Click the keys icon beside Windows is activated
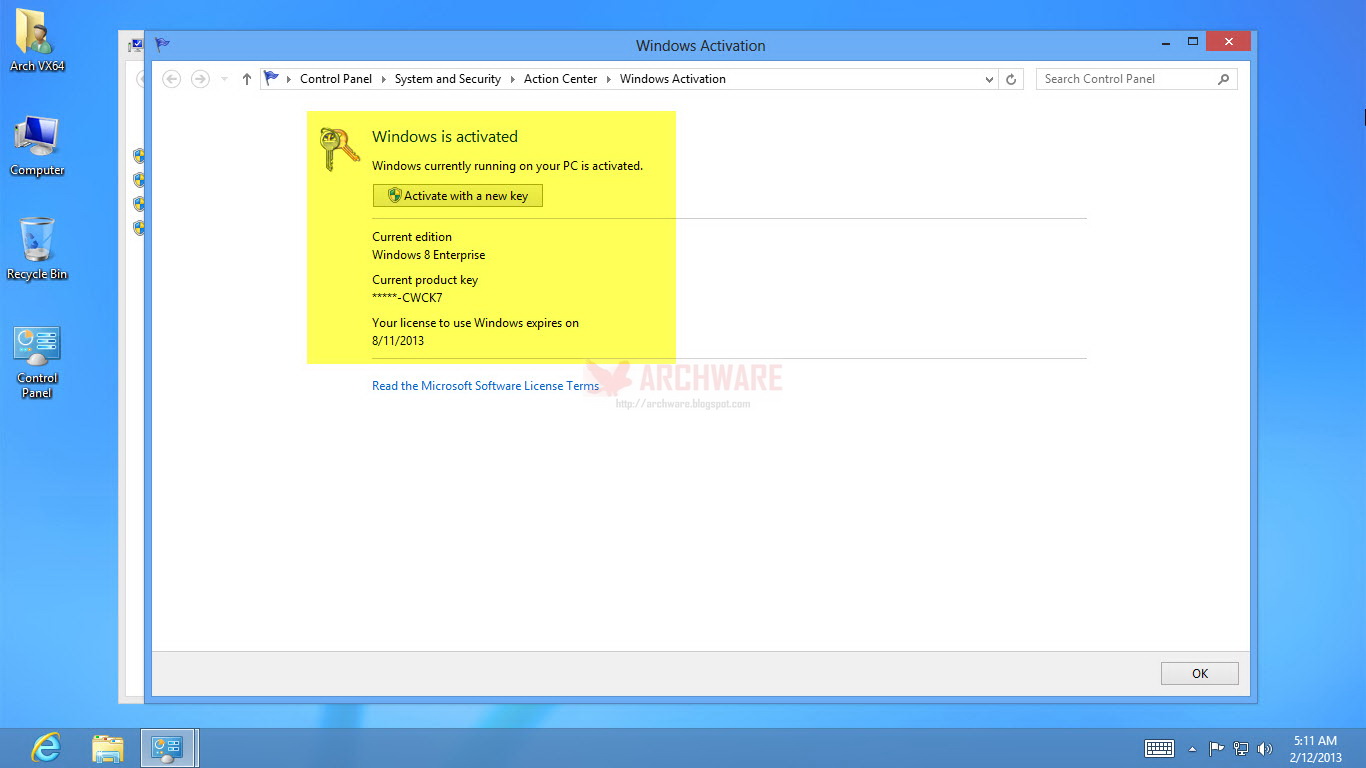This screenshot has height=768, width=1366. [338, 149]
